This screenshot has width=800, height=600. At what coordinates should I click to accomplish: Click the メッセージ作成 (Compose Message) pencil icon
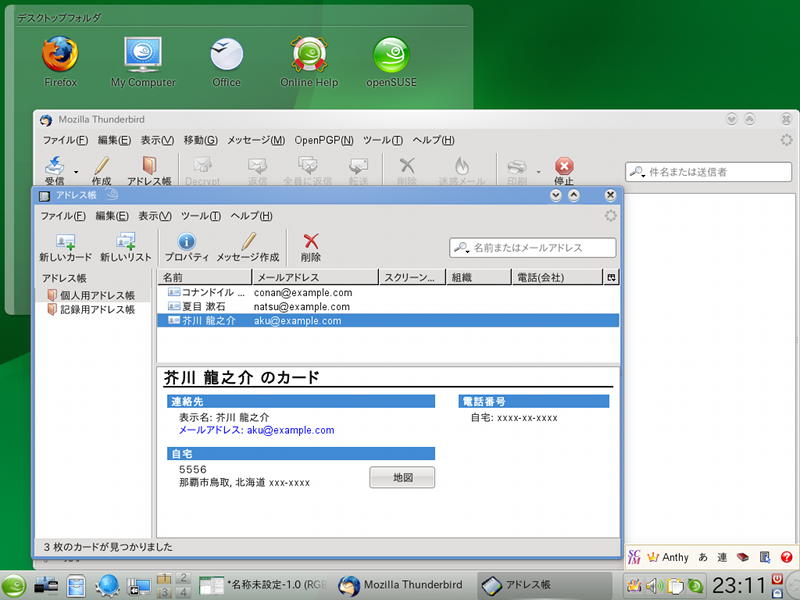248,242
